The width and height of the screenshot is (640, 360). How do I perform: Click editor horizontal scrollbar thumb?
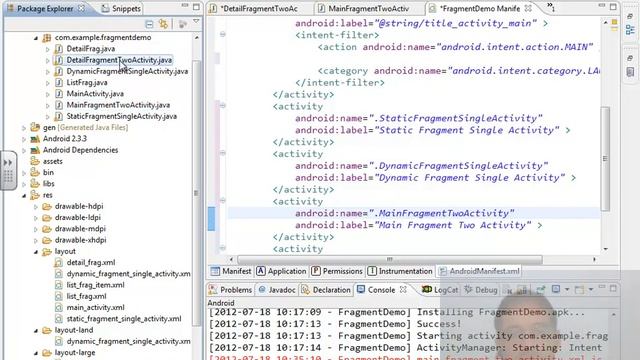pos(390,260)
